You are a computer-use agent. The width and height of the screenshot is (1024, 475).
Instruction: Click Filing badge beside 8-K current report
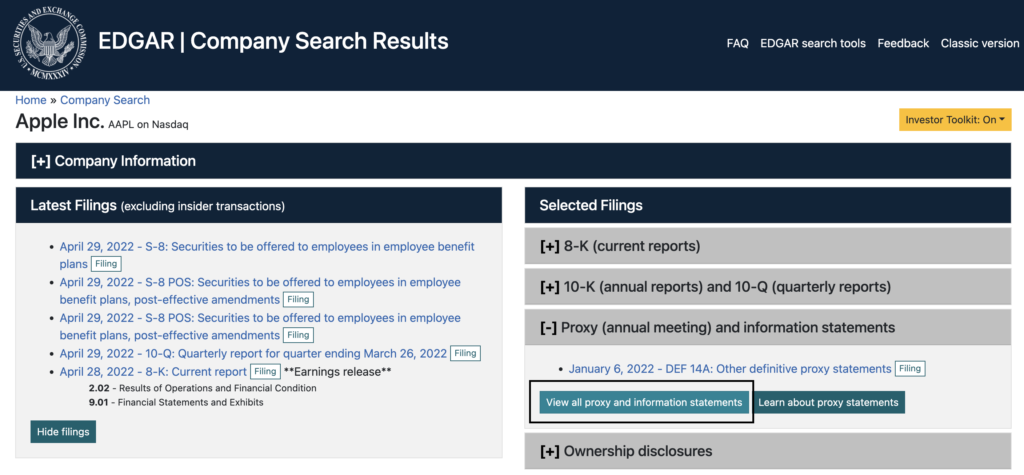(265, 371)
